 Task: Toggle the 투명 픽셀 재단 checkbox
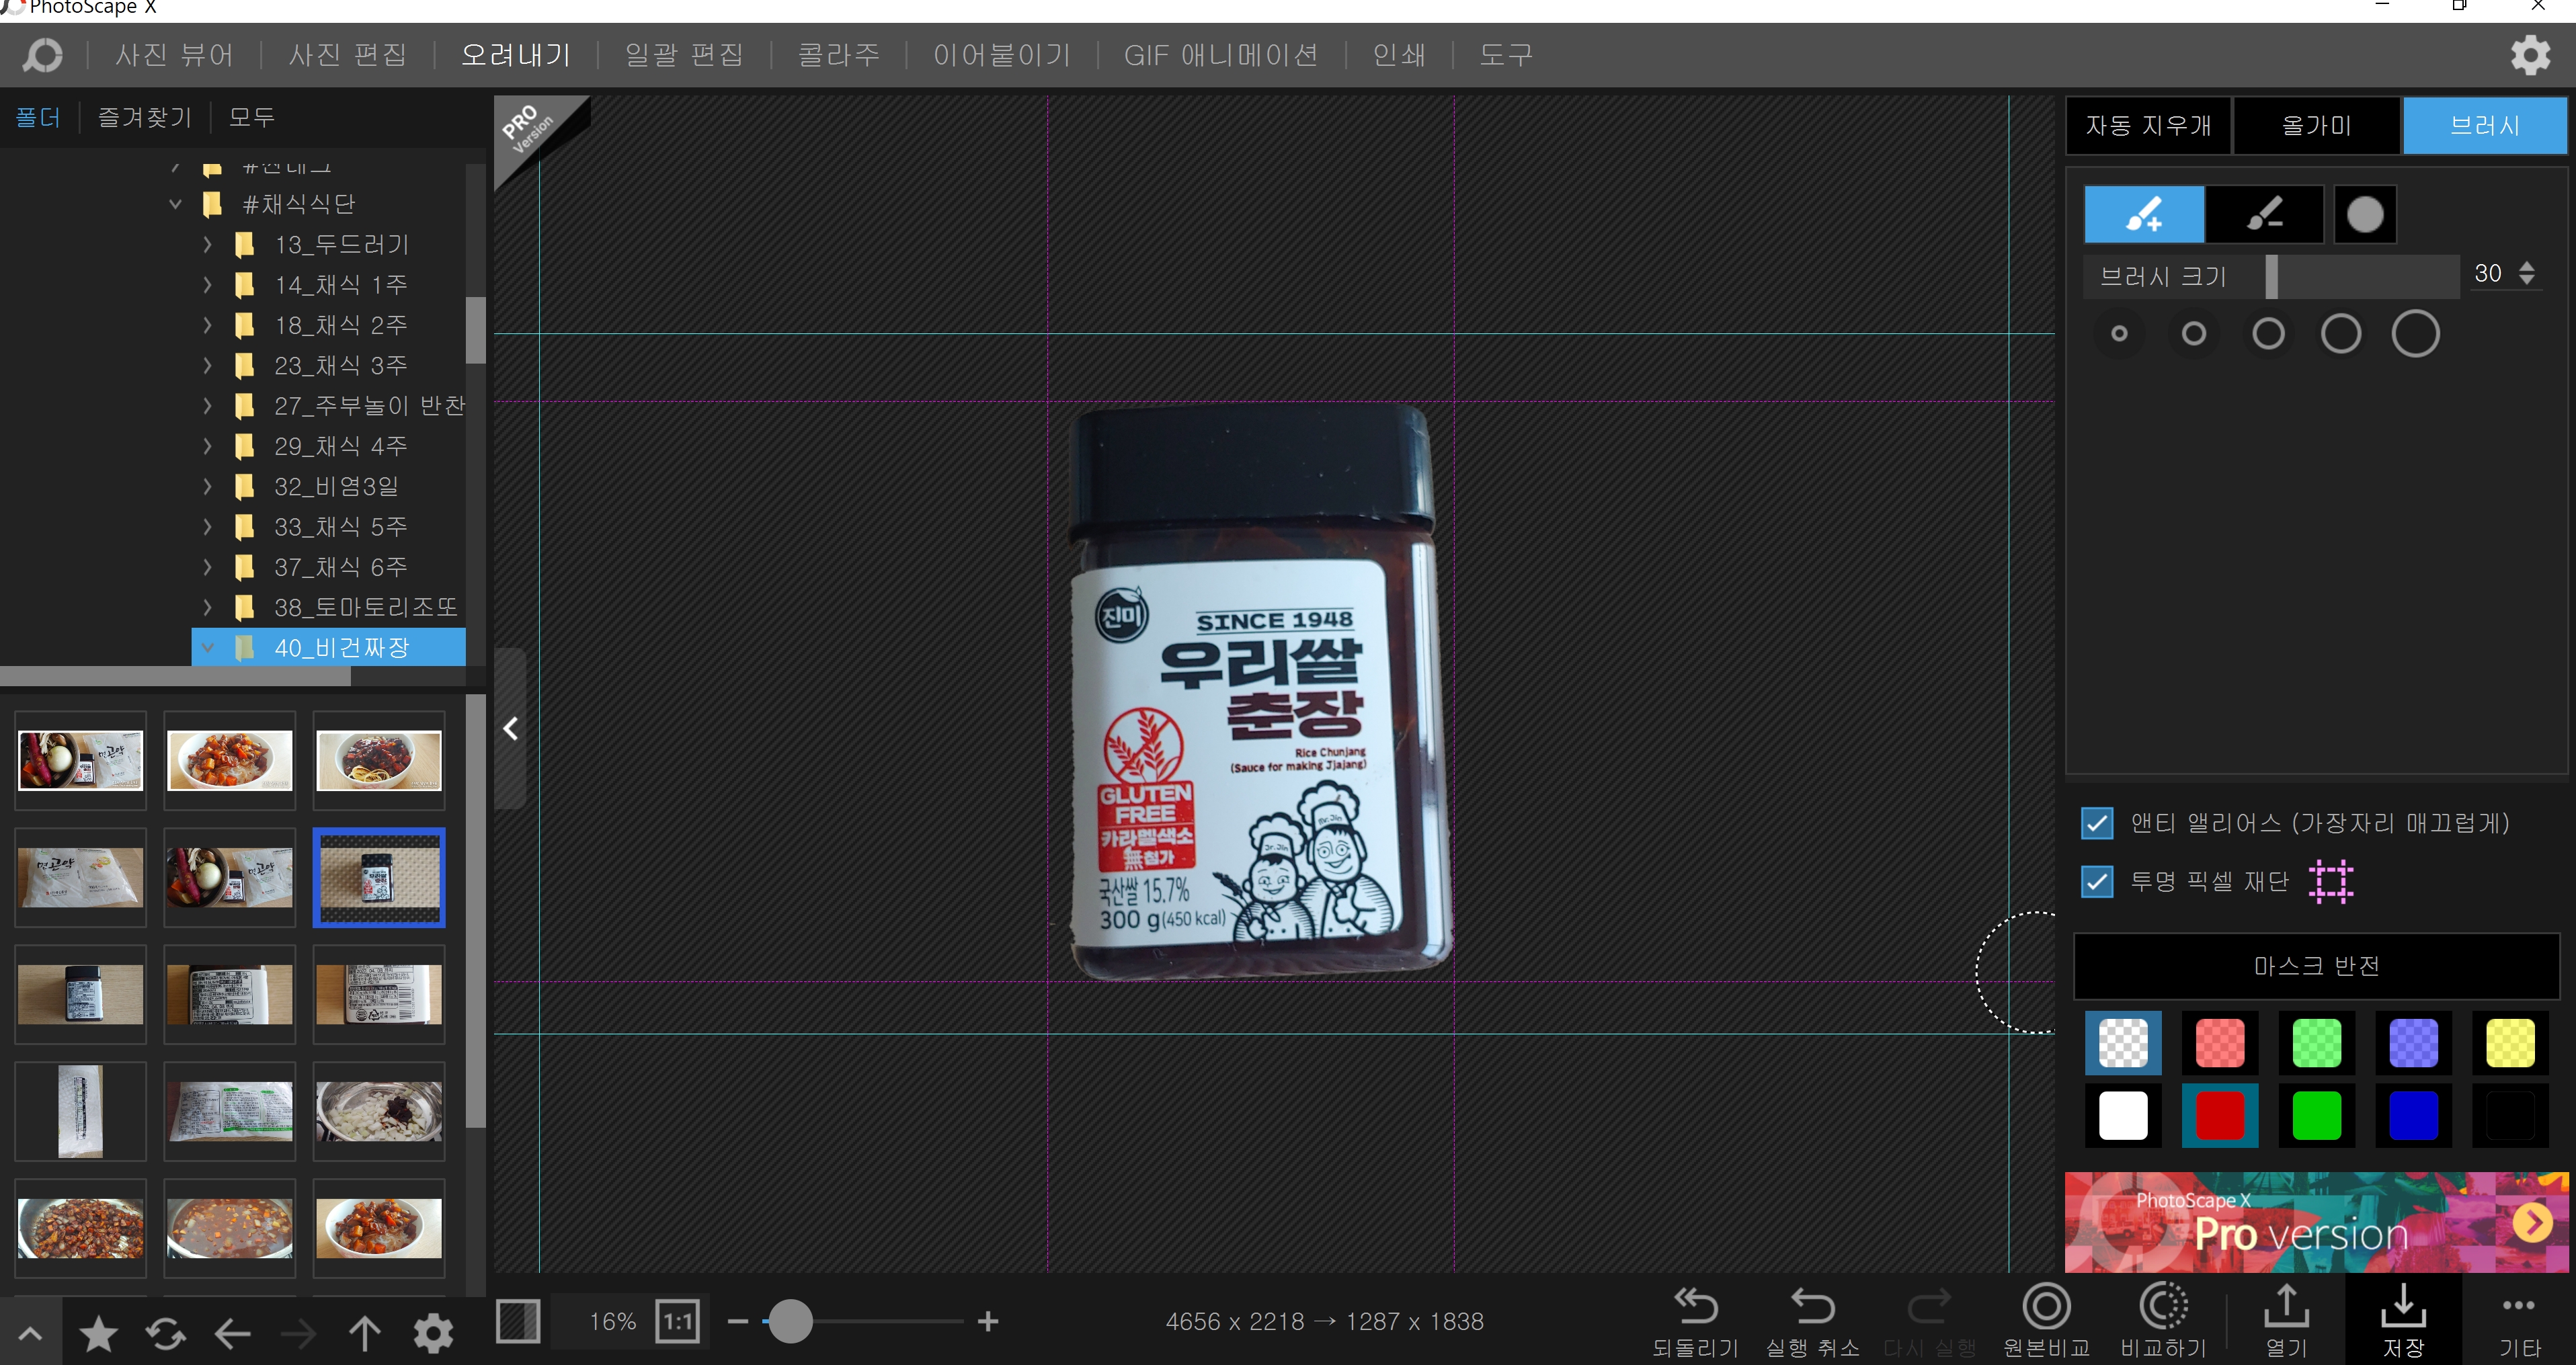pyautogui.click(x=2096, y=881)
